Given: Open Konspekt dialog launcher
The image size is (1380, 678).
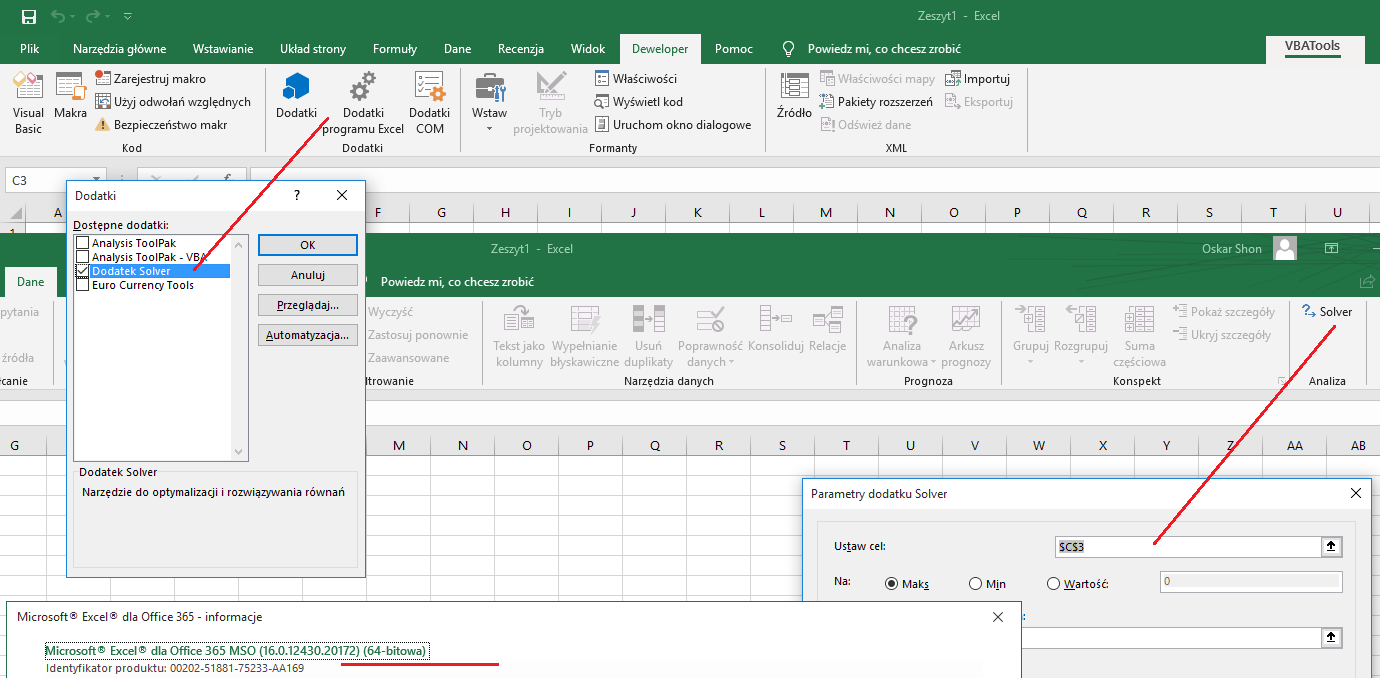Looking at the screenshot, I should (1281, 381).
